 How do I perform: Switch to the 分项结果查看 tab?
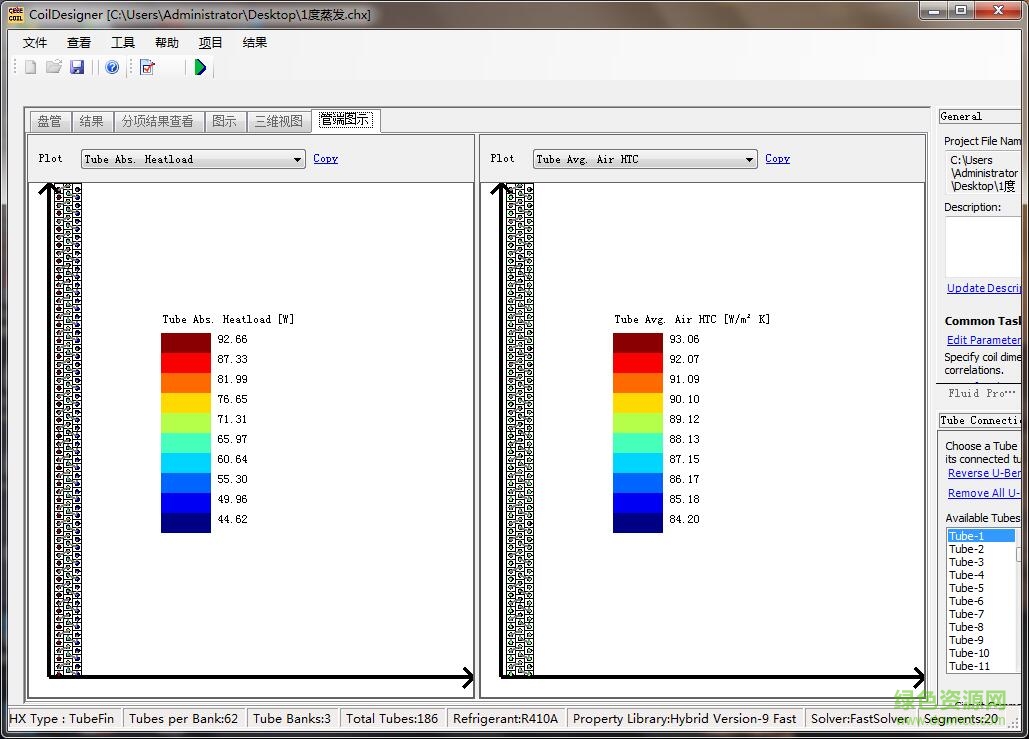[157, 121]
